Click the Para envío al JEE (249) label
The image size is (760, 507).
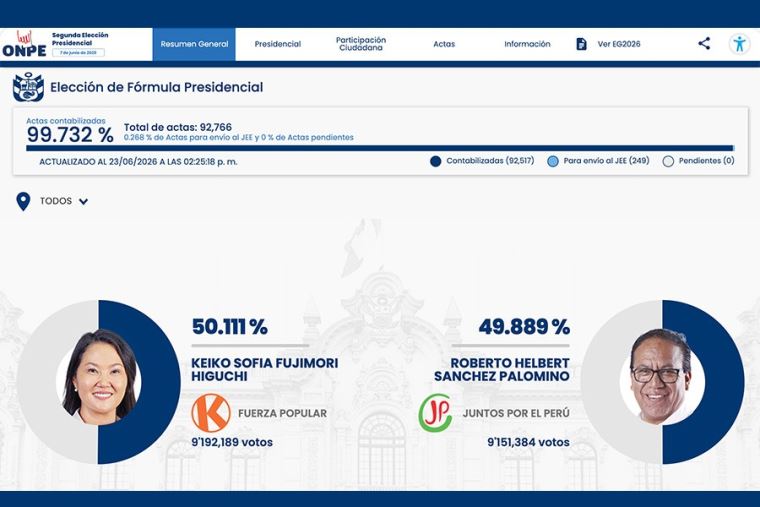click(x=606, y=160)
